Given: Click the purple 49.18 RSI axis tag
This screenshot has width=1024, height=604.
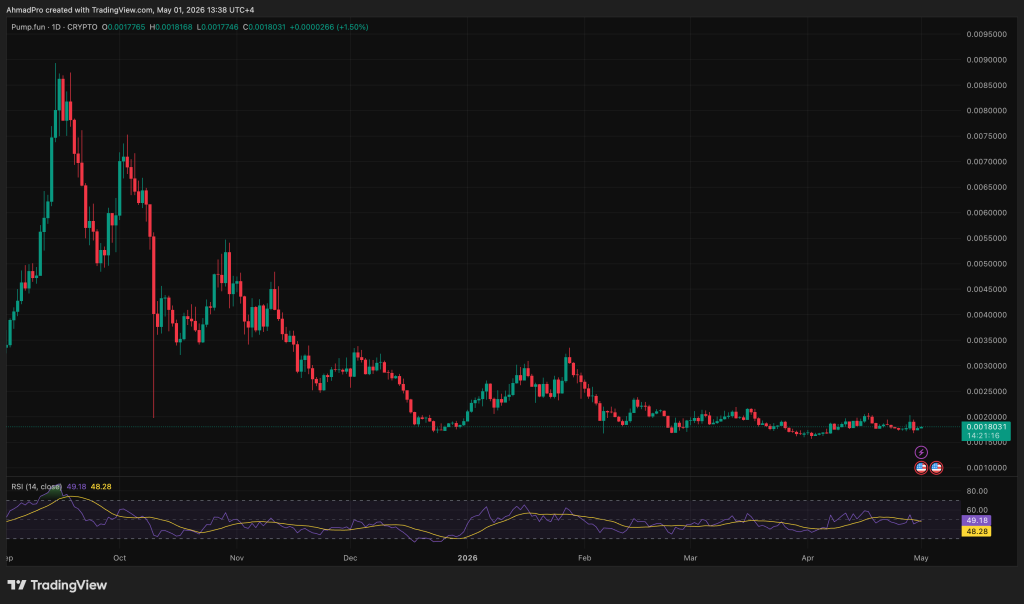Looking at the screenshot, I should click(x=976, y=520).
